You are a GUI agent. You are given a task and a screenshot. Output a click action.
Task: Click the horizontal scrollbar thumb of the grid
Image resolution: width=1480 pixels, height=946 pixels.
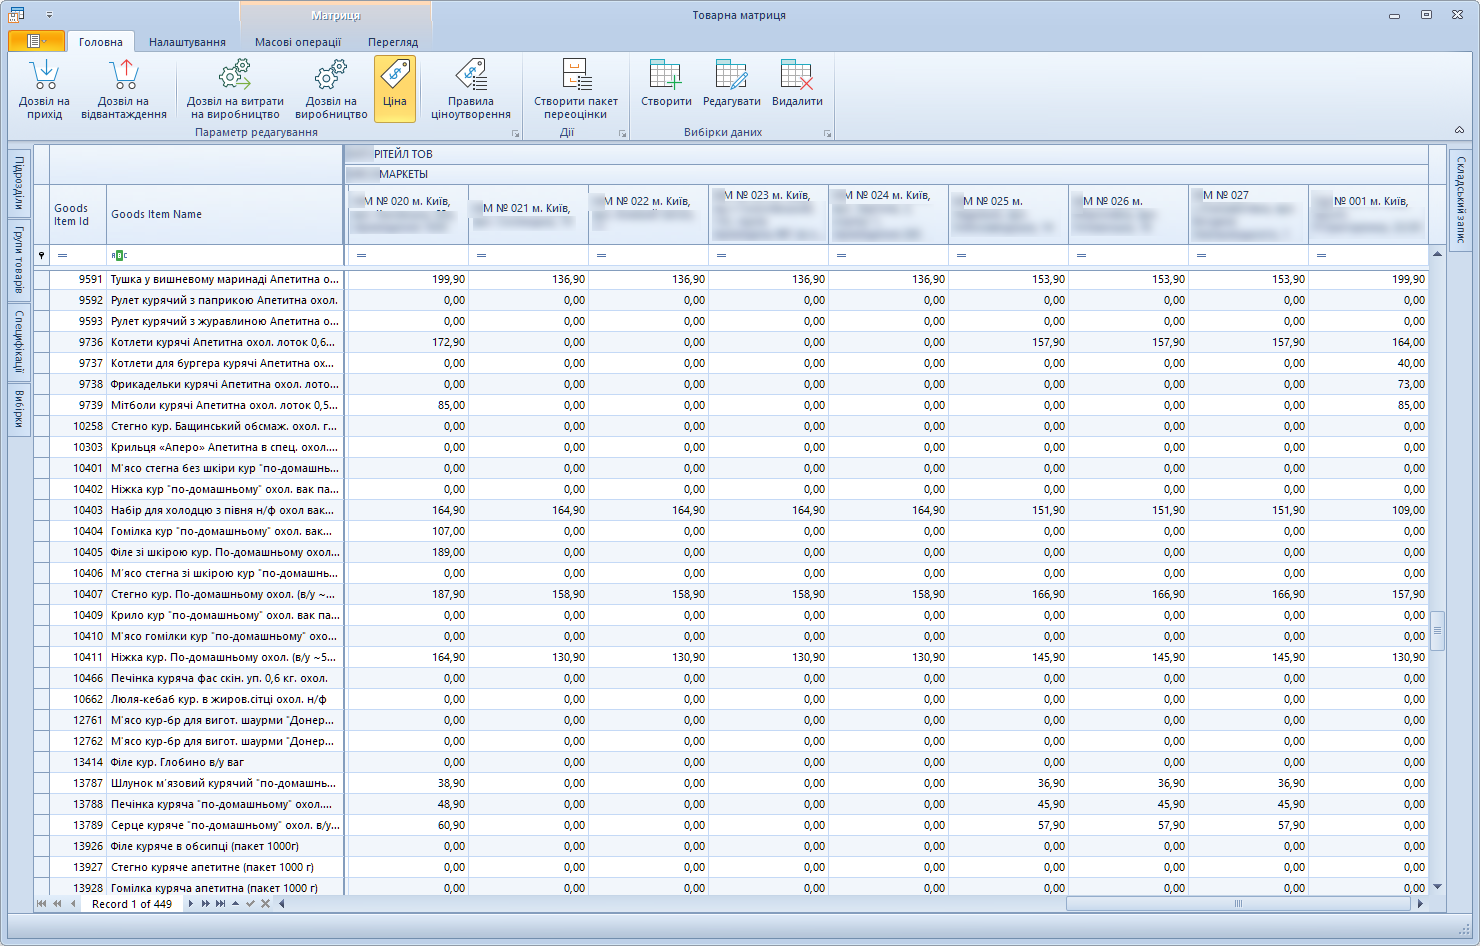[1238, 904]
